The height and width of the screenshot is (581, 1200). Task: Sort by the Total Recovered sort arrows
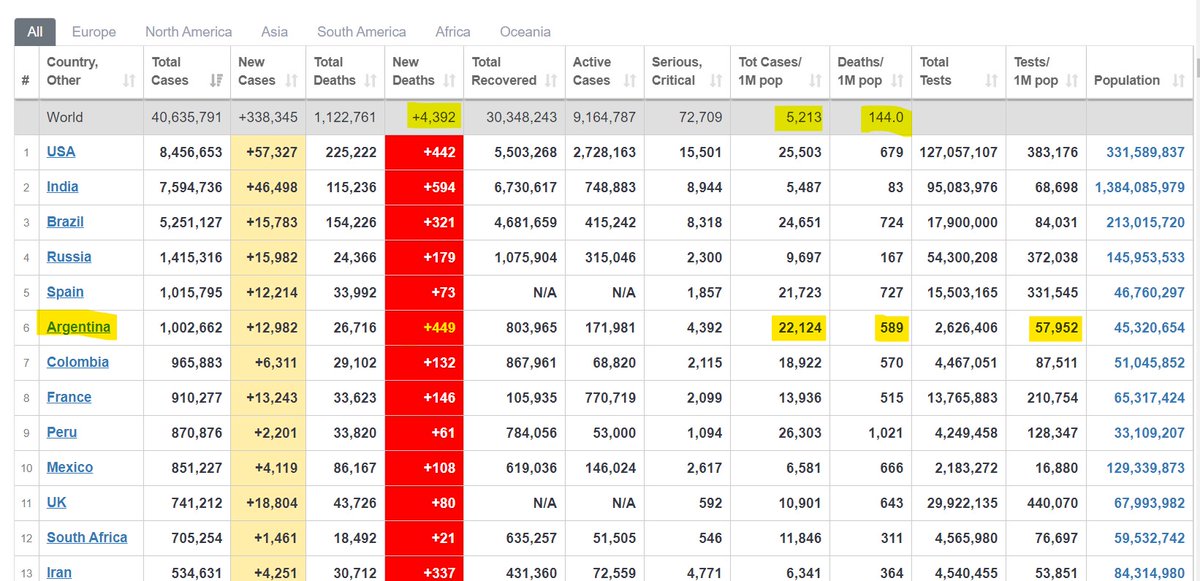click(552, 80)
